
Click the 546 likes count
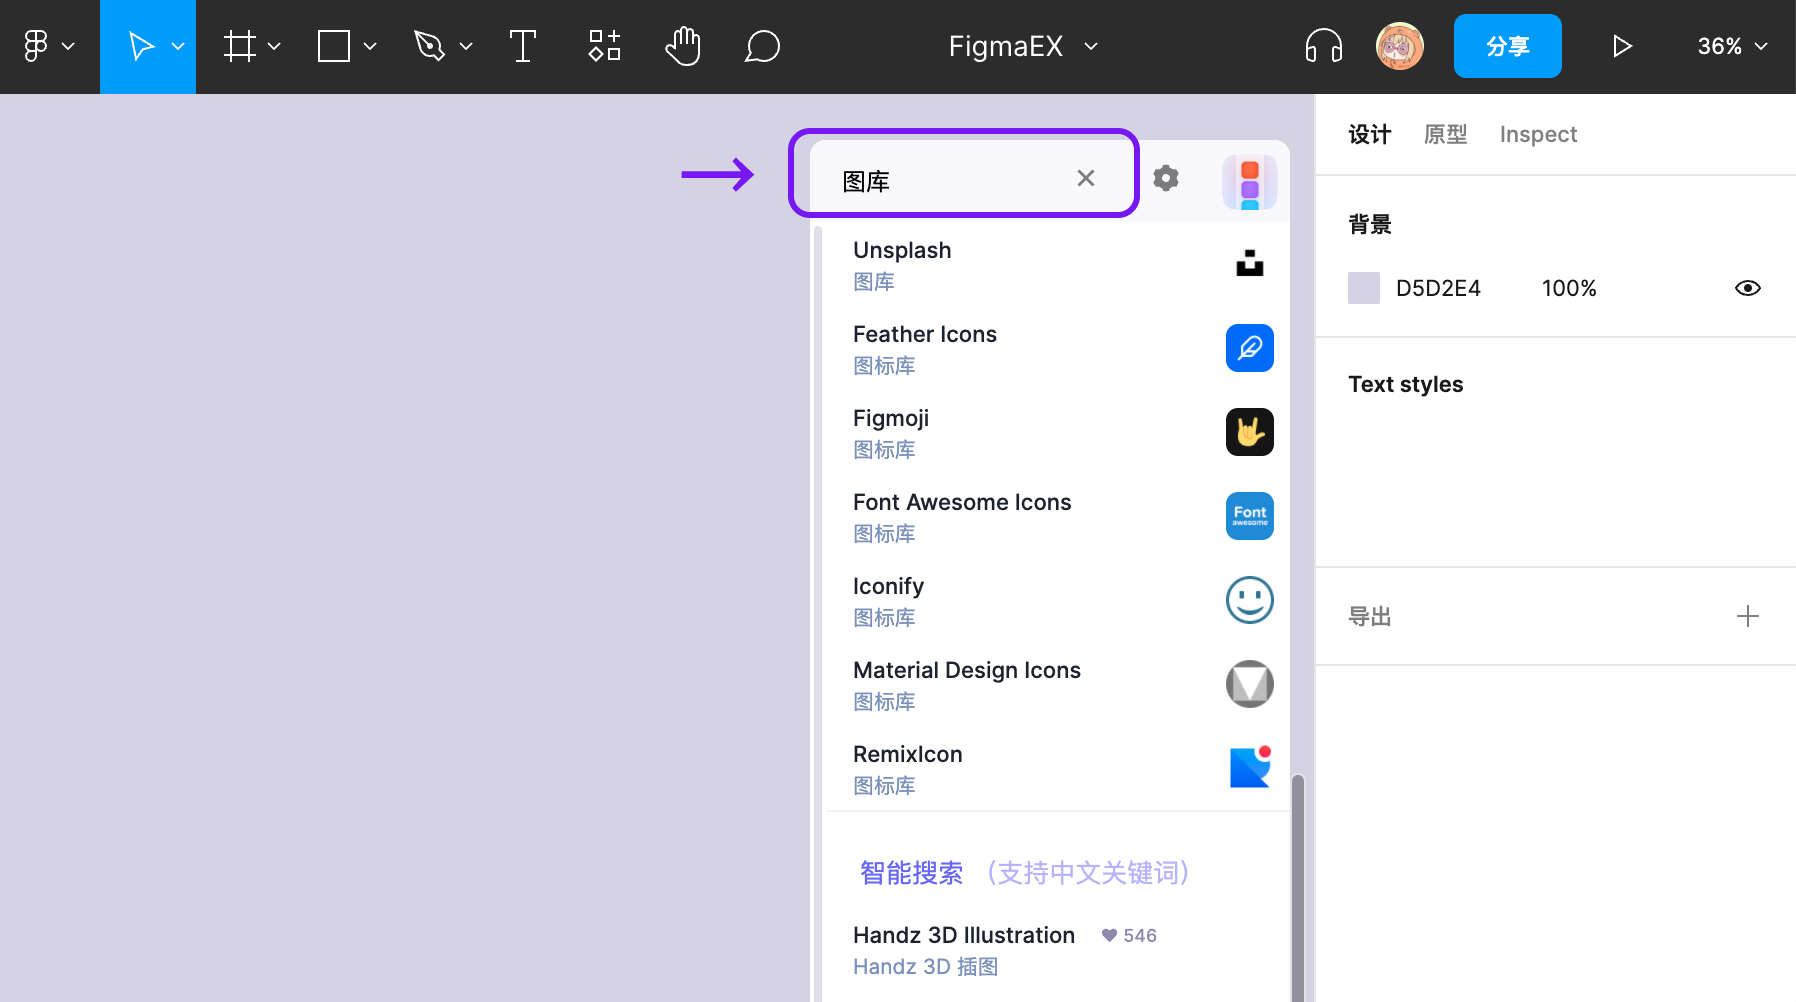[x=1129, y=935]
